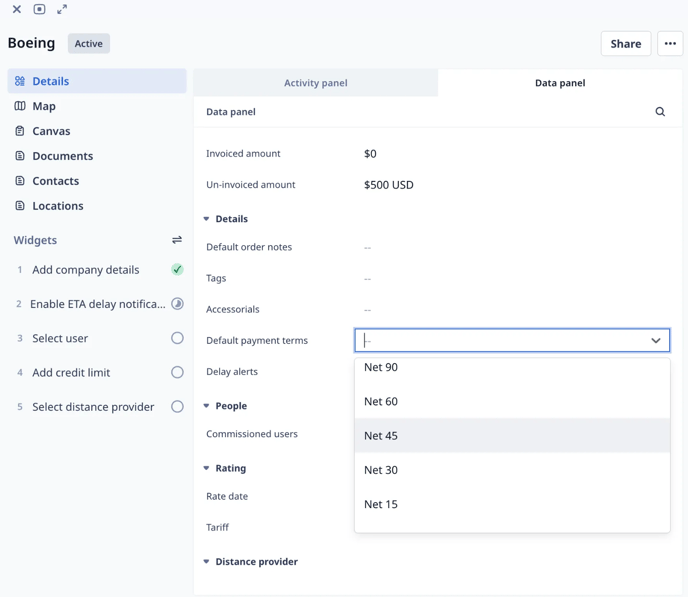
Task: Collapse the People section triangle
Action: [206, 406]
